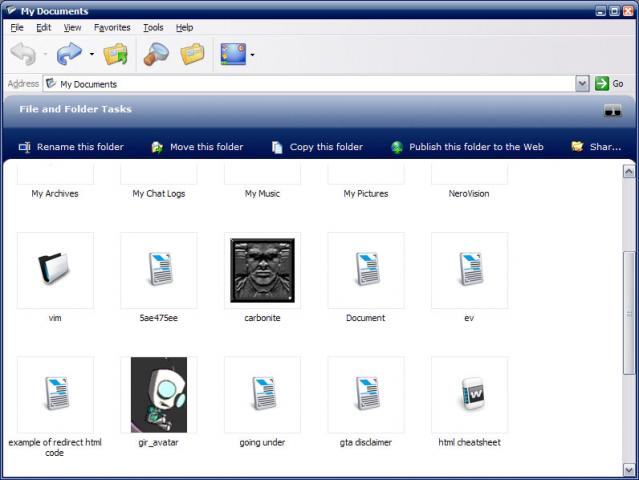Open the Favorites menu
The image size is (639, 480).
(x=112, y=27)
